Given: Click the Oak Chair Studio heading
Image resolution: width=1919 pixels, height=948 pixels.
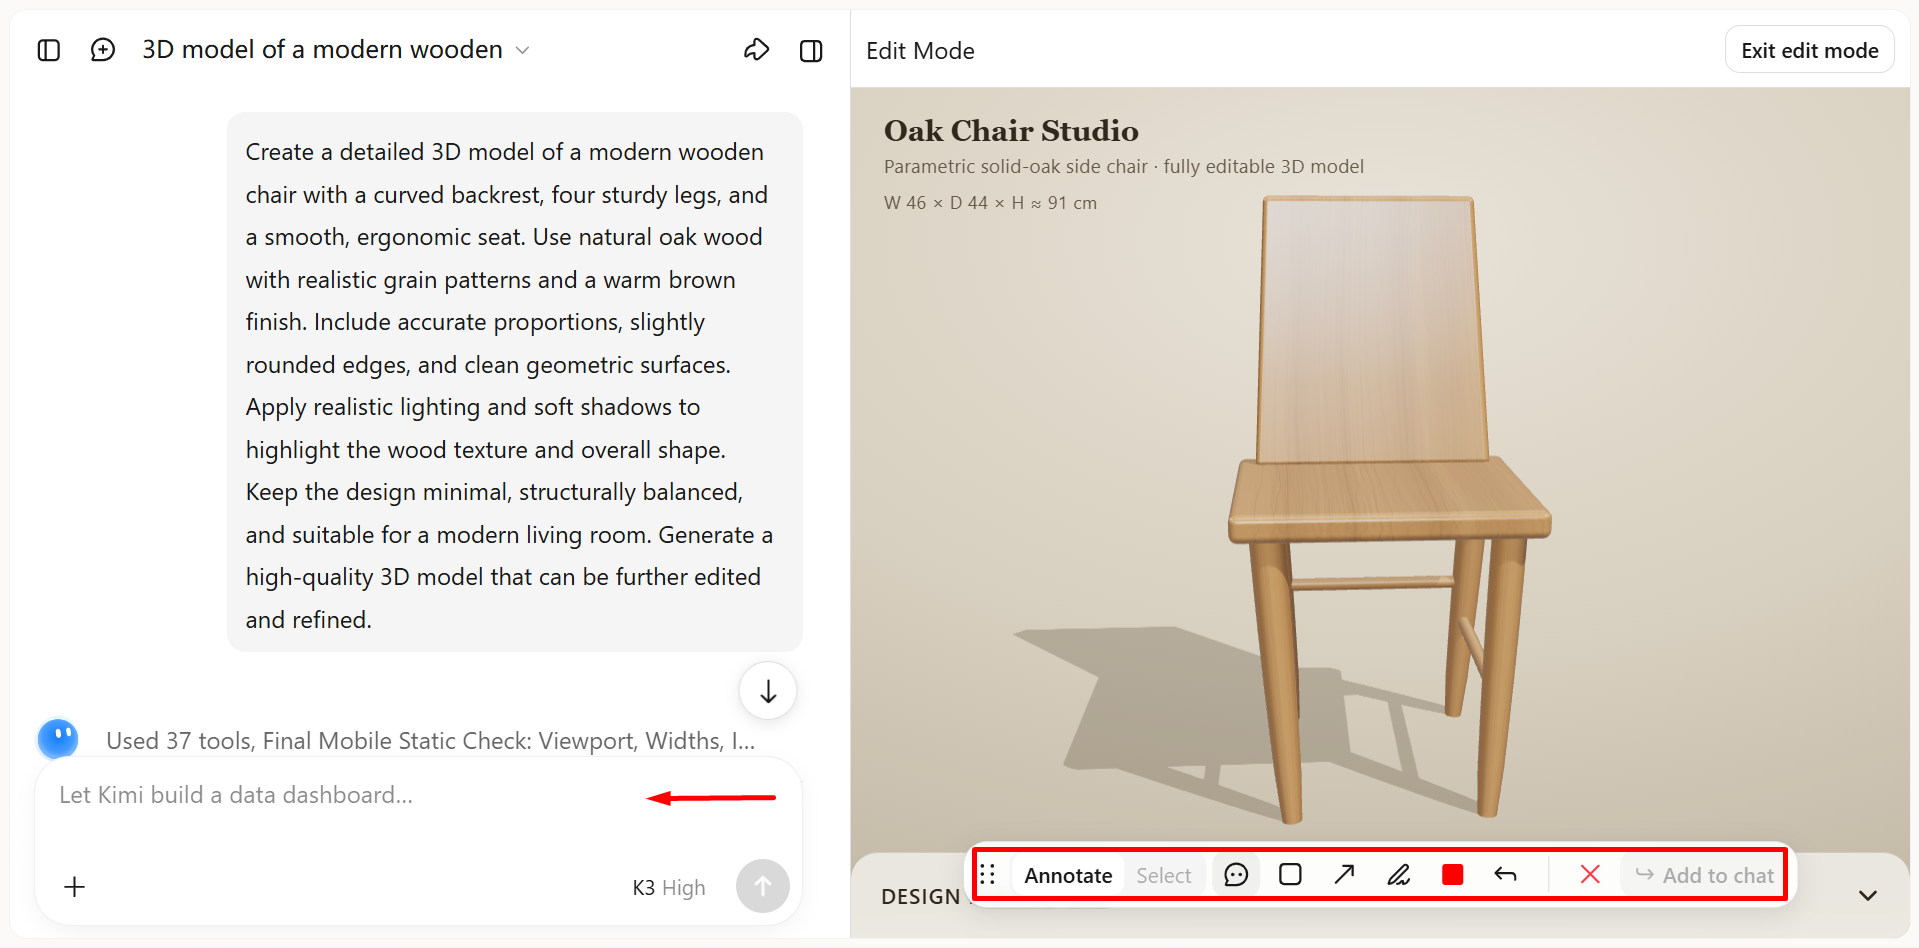Looking at the screenshot, I should [1011, 131].
